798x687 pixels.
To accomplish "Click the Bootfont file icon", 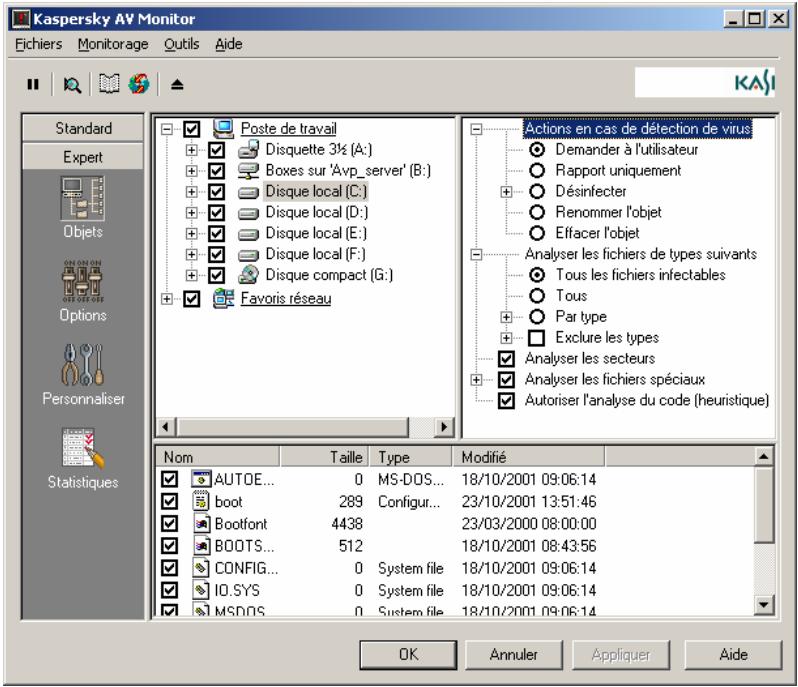I will [x=202, y=523].
